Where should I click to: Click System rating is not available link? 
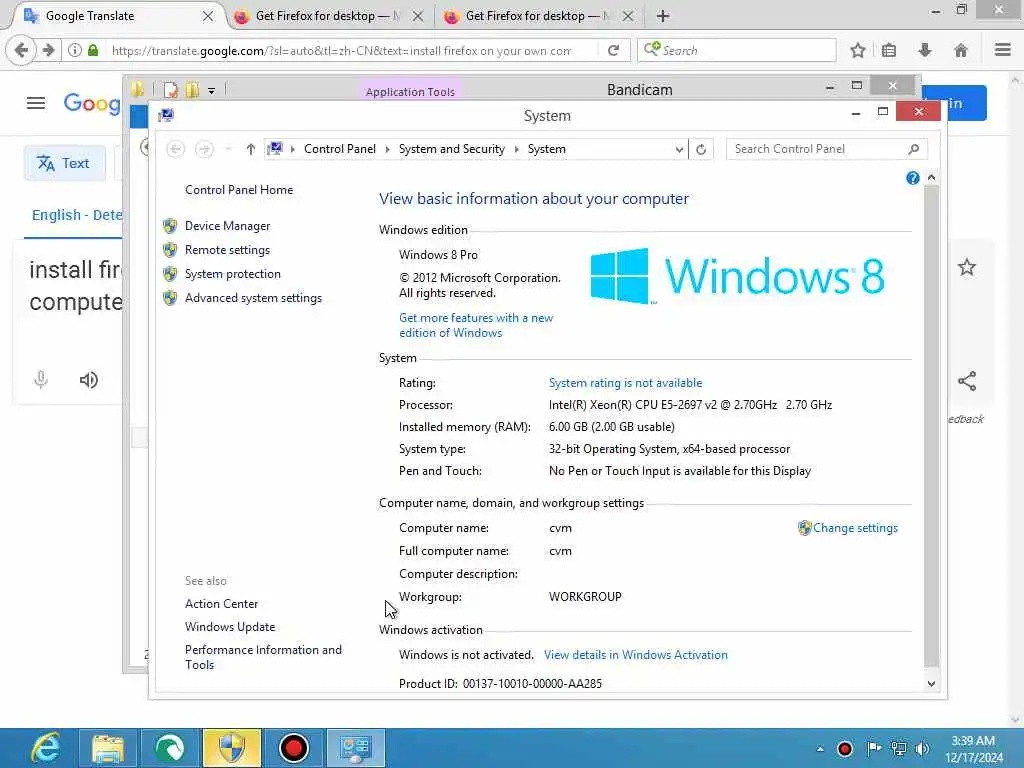626,383
